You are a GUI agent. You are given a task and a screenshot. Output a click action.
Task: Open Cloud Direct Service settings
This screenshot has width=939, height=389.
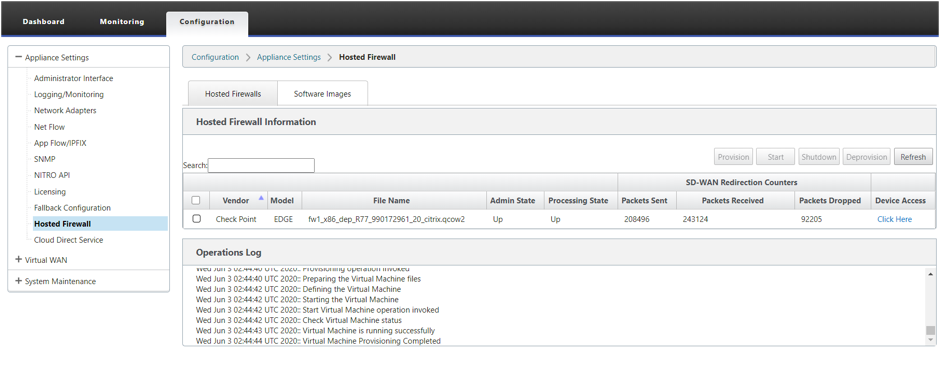click(68, 240)
